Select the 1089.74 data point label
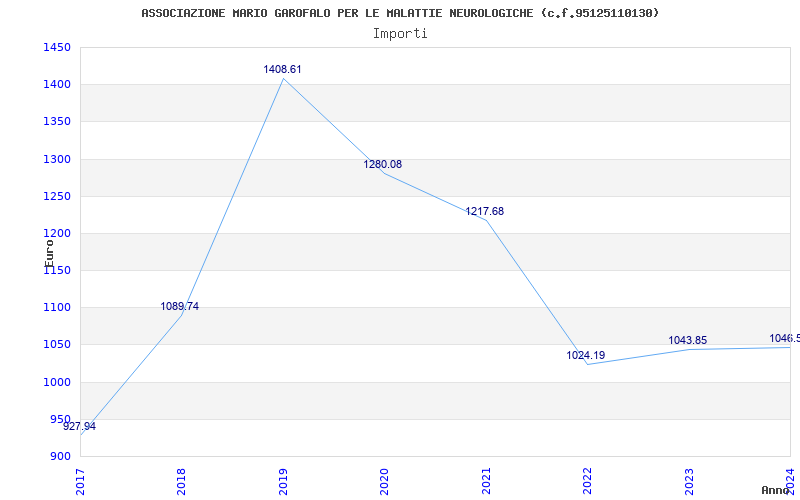 click(x=180, y=307)
